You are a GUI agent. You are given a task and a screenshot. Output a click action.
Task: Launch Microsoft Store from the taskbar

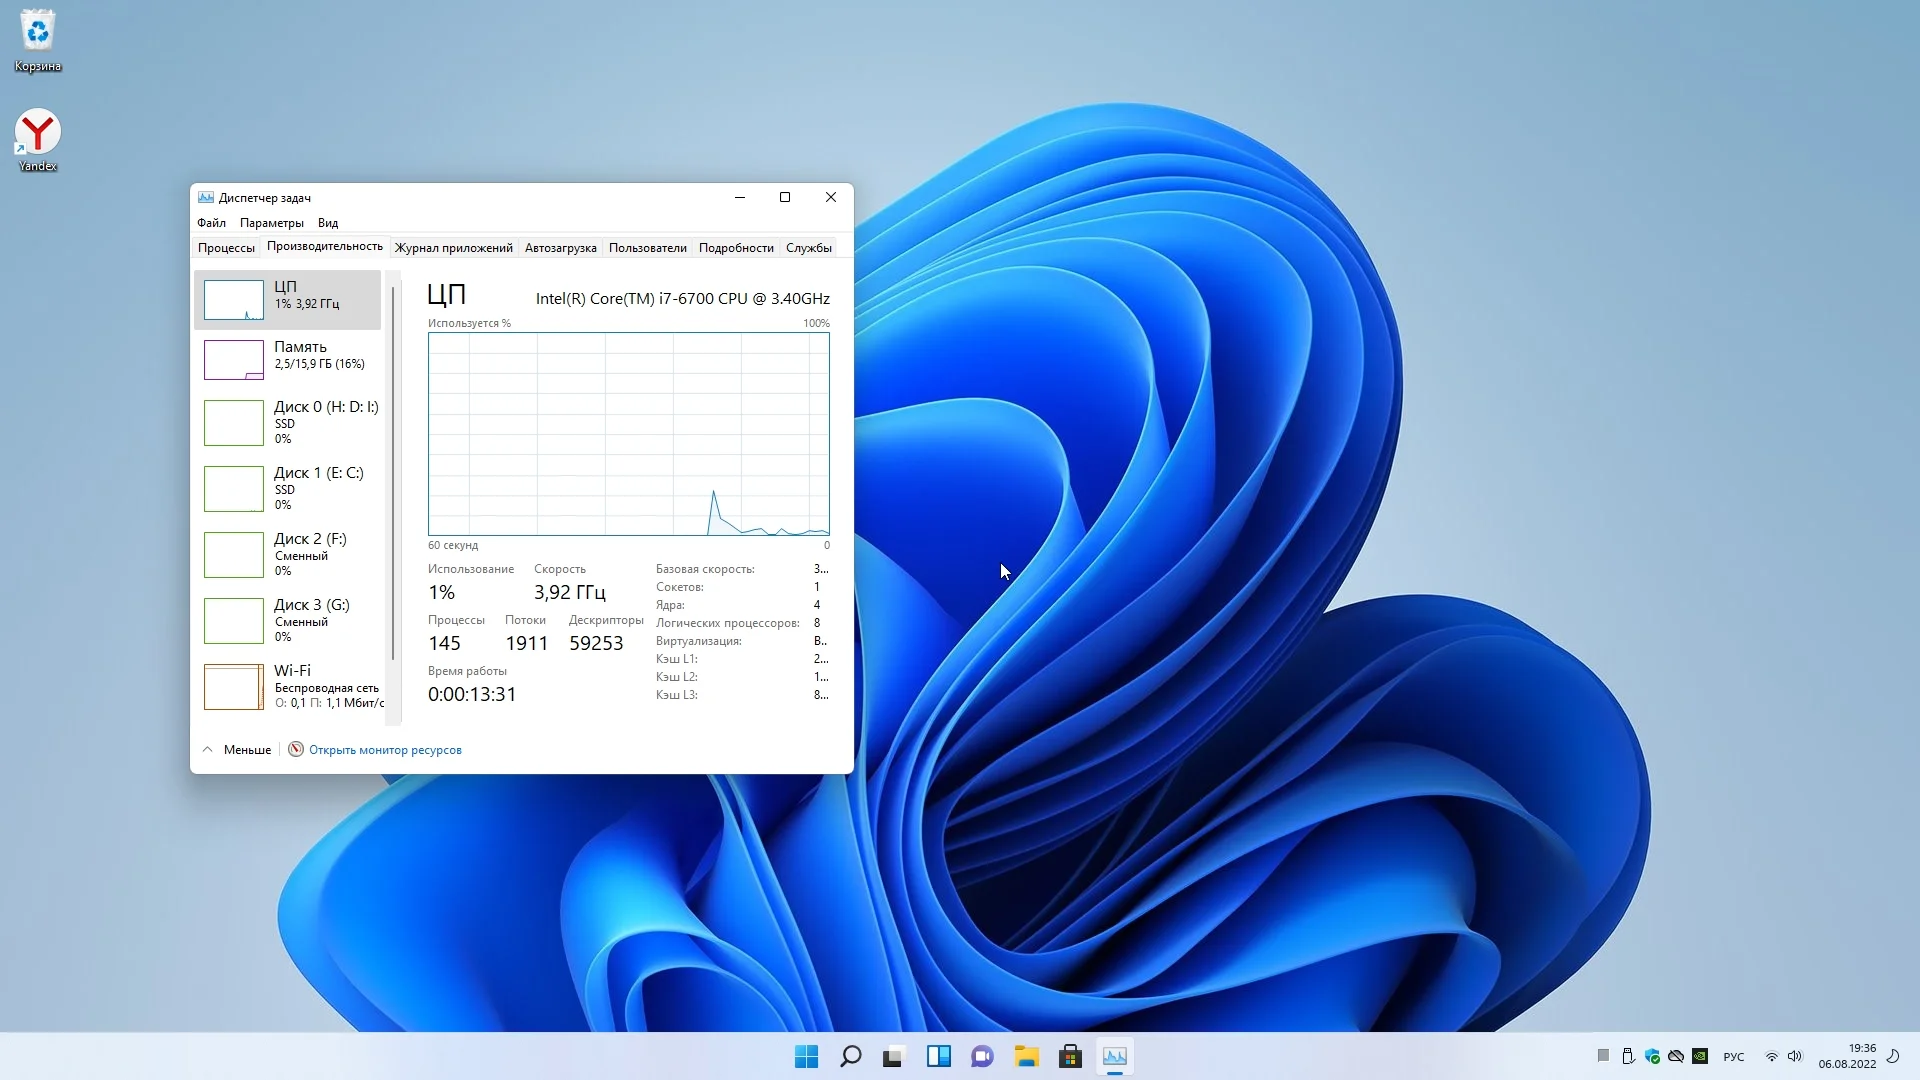coord(1070,1056)
